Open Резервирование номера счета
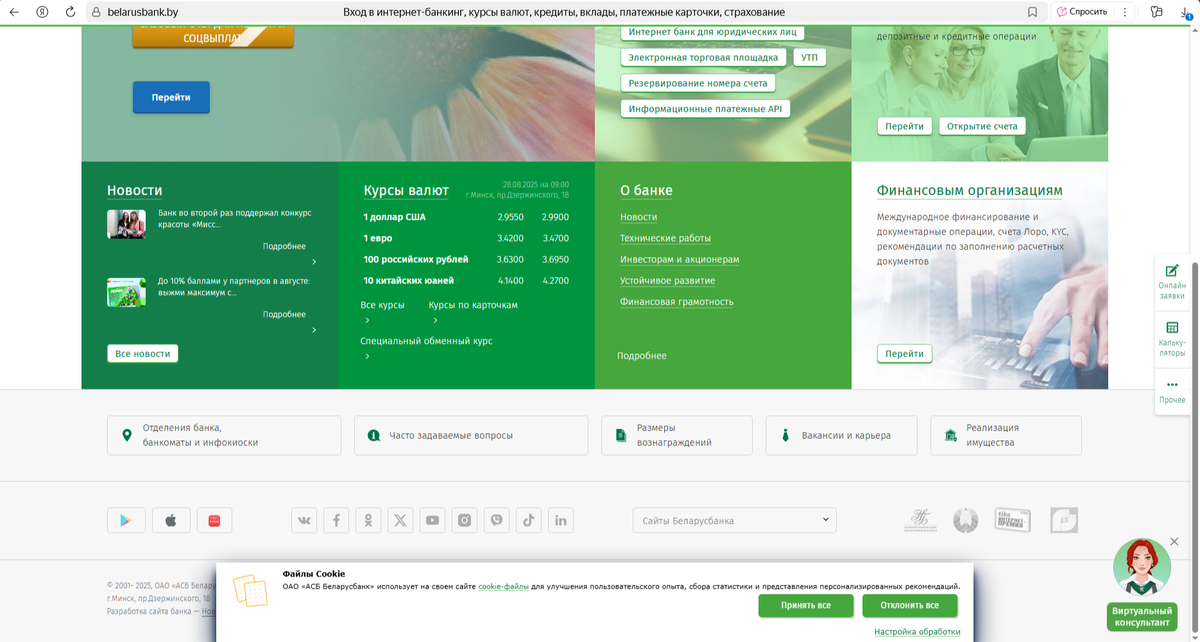The width and height of the screenshot is (1200, 642). (x=698, y=83)
